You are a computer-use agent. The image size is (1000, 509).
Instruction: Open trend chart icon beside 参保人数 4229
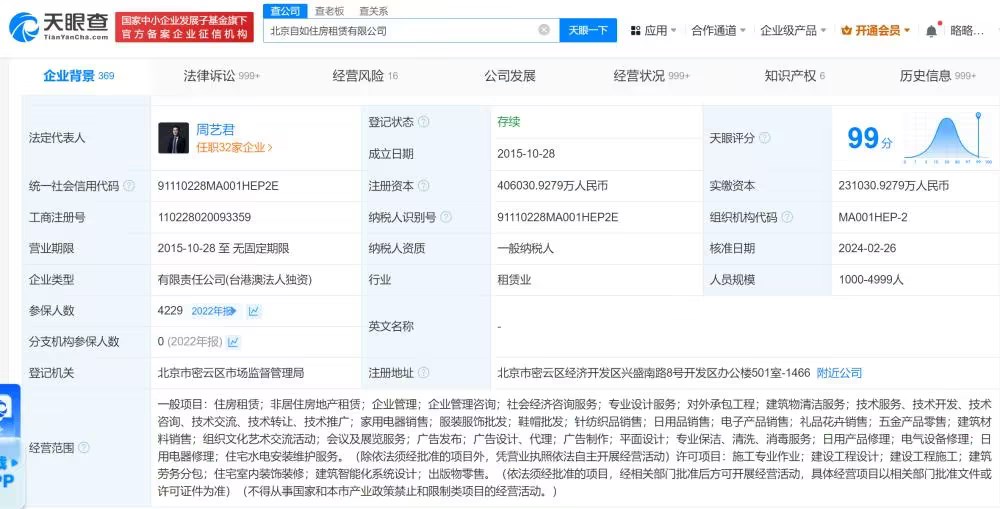254,311
